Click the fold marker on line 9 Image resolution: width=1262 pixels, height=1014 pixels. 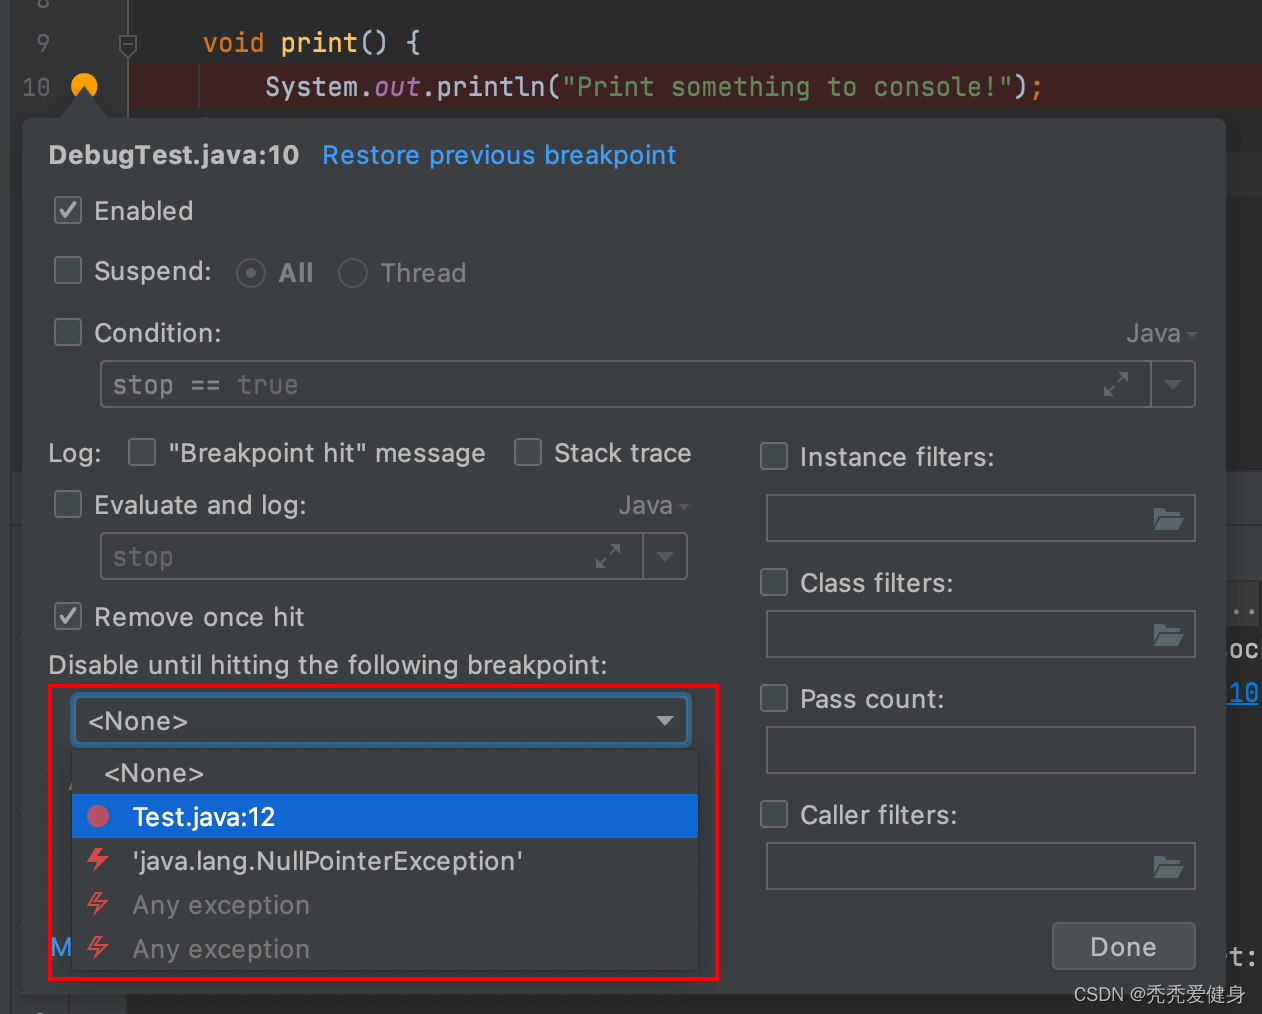click(128, 45)
